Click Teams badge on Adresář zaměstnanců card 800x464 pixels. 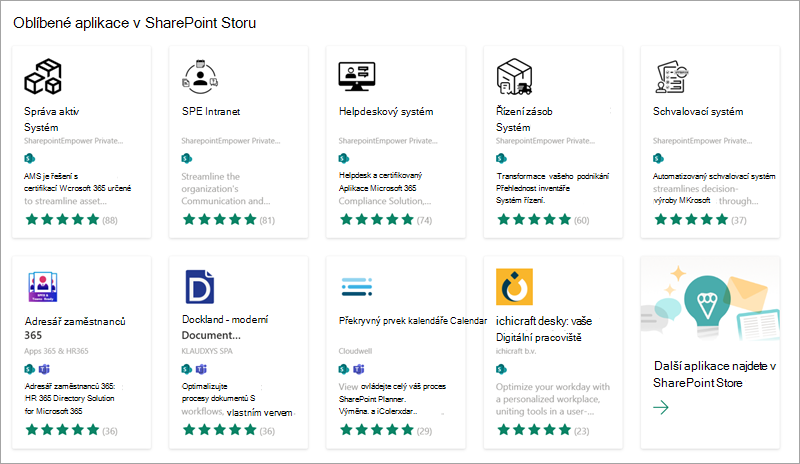pos(44,369)
